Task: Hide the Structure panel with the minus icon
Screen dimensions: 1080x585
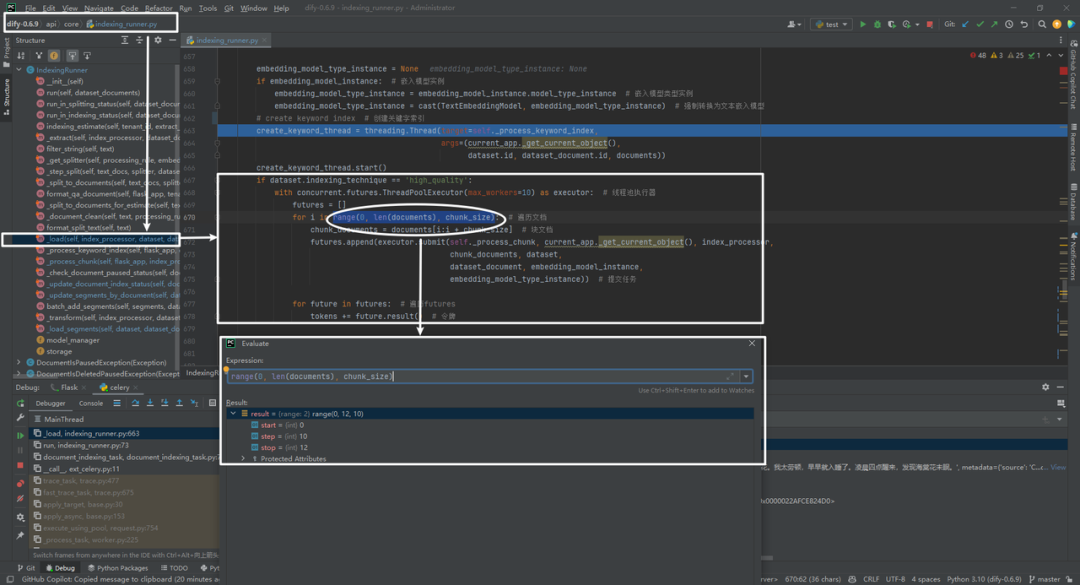Action: point(172,40)
